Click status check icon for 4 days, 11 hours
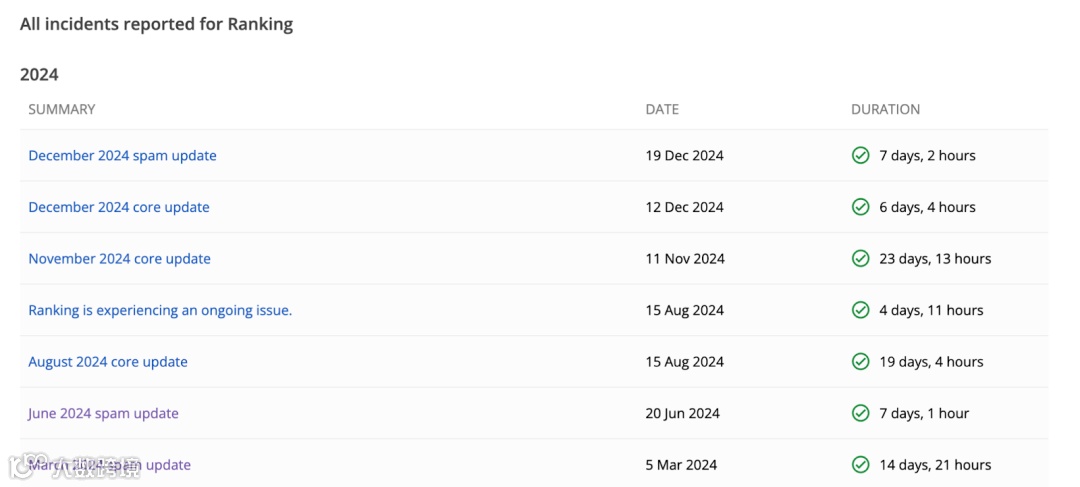 tap(860, 310)
